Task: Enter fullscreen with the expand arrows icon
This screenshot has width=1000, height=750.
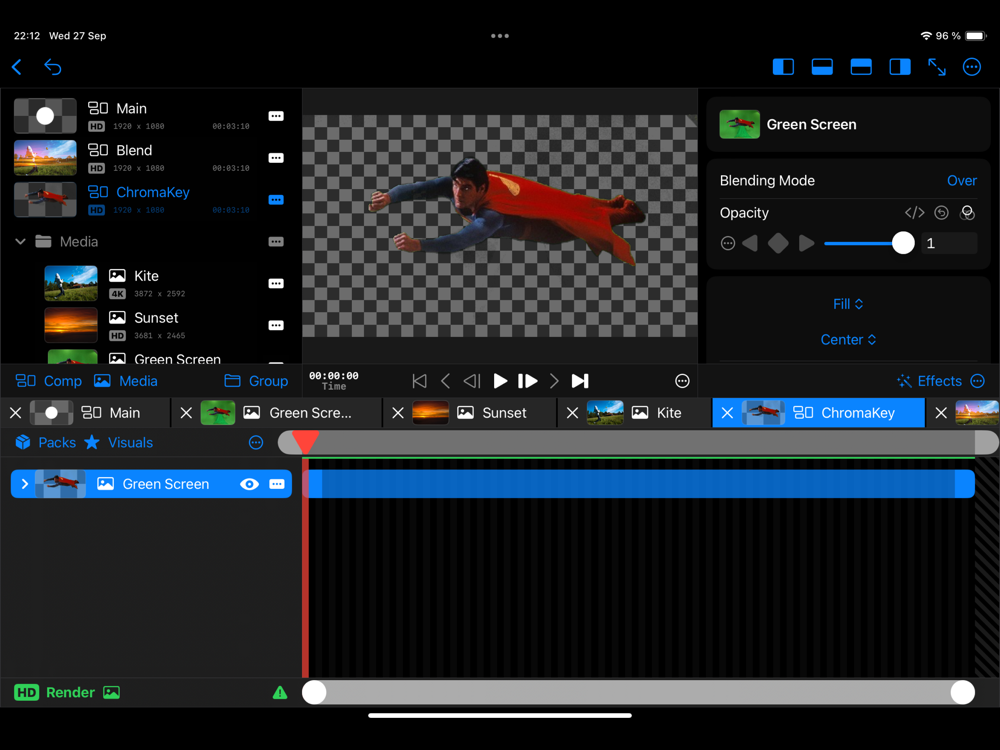Action: [x=937, y=67]
